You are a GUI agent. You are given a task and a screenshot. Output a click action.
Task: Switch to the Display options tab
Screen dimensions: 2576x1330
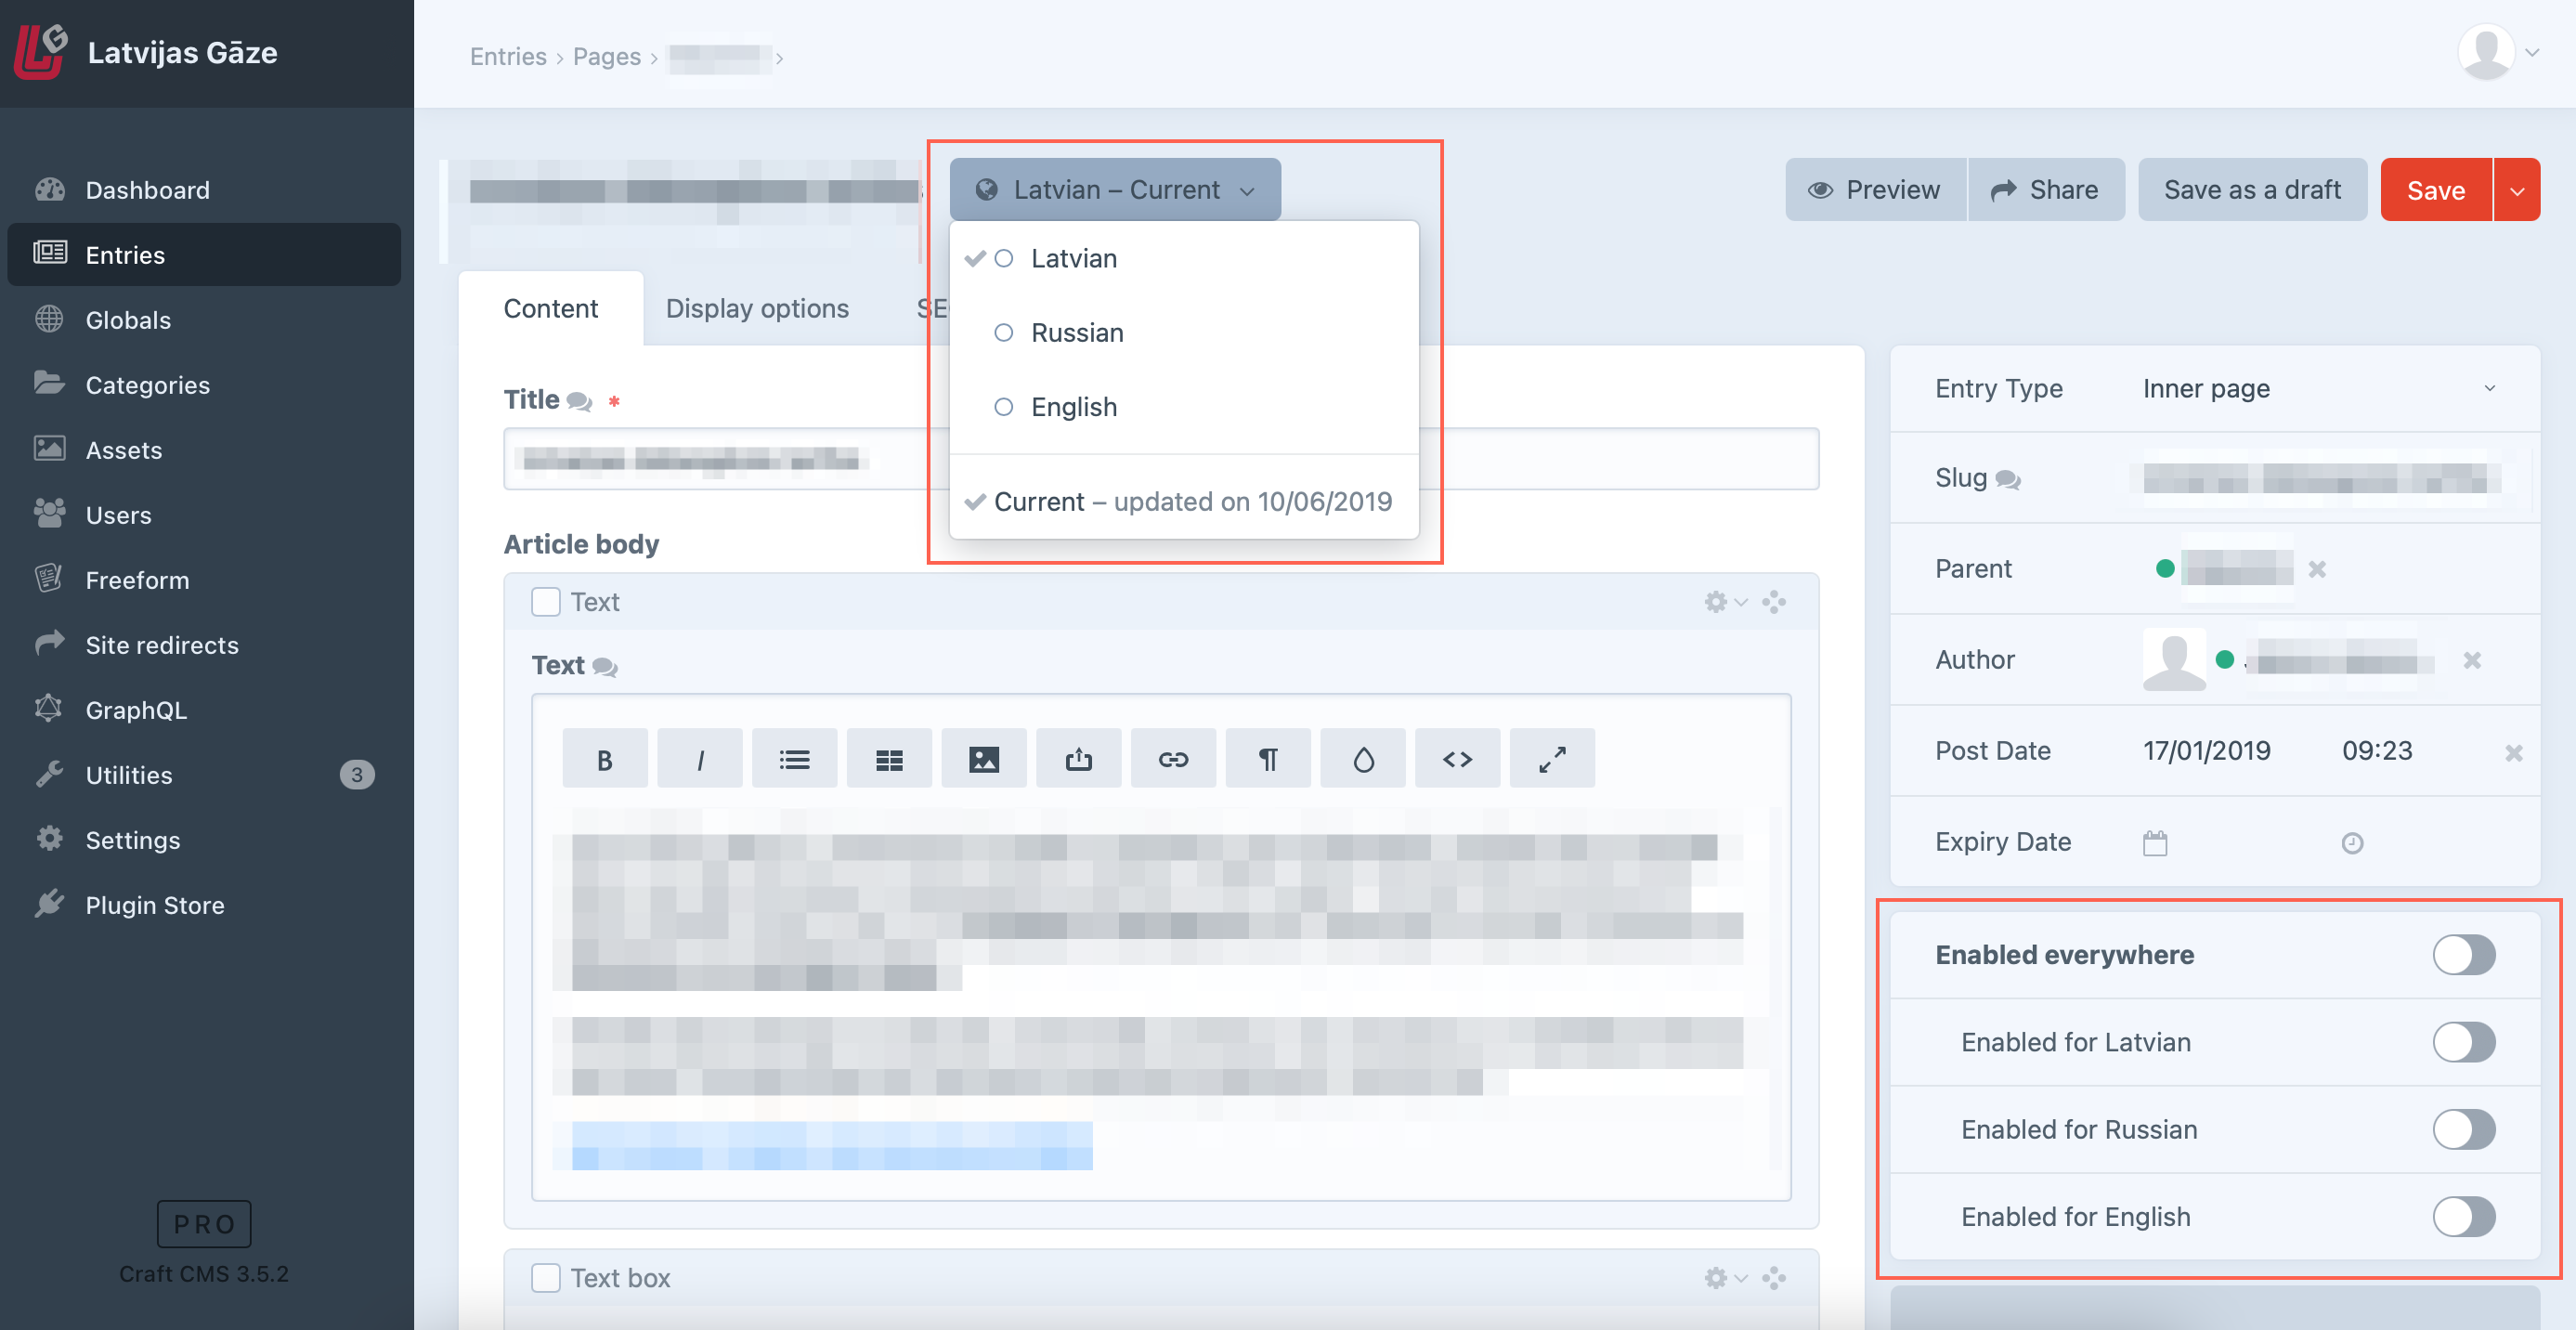click(757, 308)
